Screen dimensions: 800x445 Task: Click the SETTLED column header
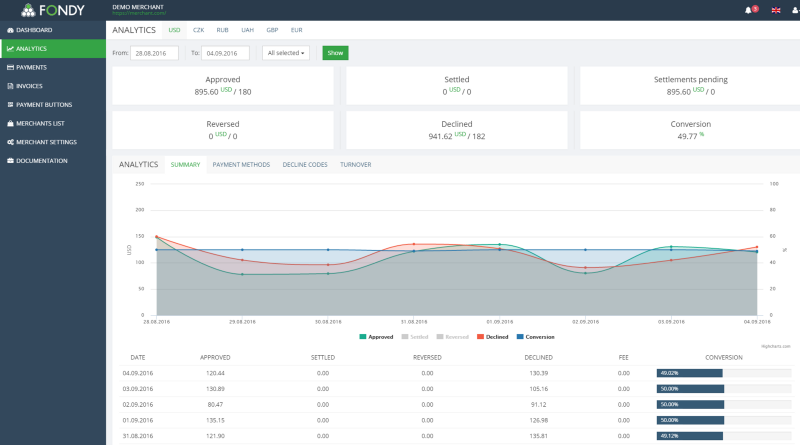(x=323, y=358)
